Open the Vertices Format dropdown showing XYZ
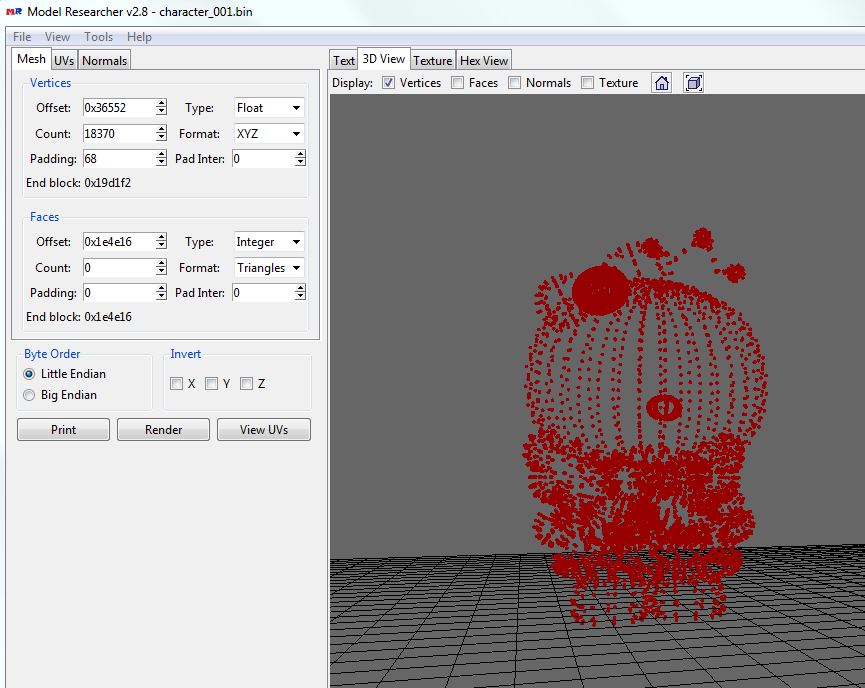Viewport: 865px width, 688px height. [269, 134]
